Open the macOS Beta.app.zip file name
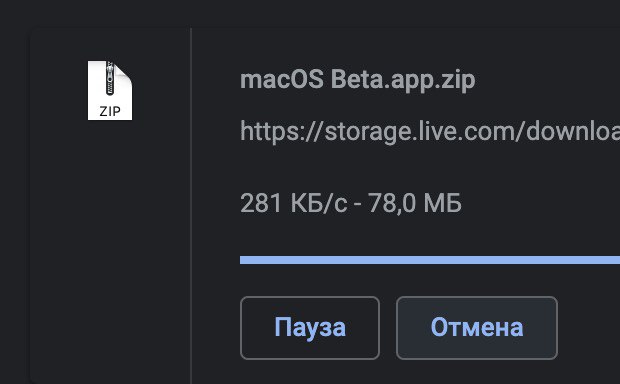The height and width of the screenshot is (384, 620). click(357, 79)
